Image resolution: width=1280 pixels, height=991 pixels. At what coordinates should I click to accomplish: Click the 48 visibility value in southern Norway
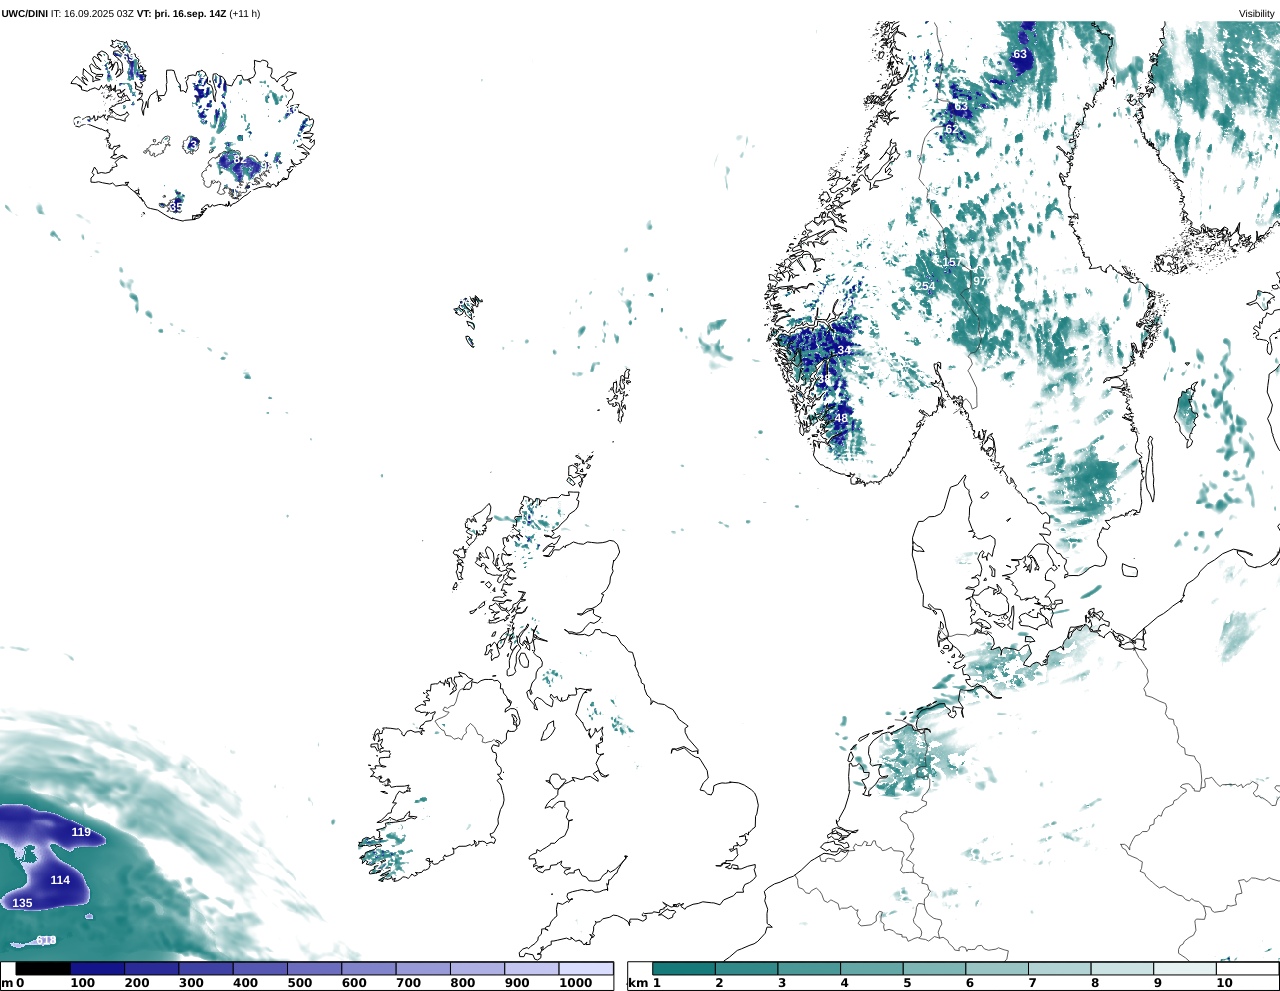pyautogui.click(x=841, y=418)
